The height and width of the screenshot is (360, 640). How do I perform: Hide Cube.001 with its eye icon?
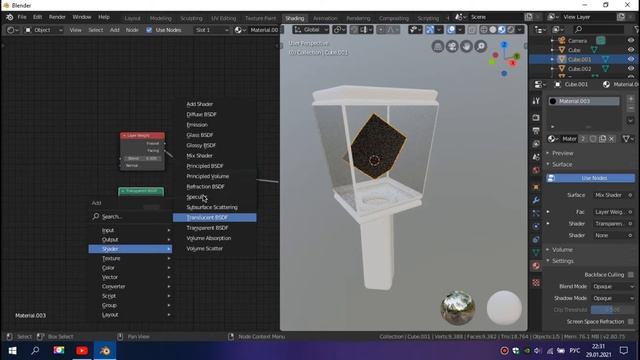click(x=631, y=59)
